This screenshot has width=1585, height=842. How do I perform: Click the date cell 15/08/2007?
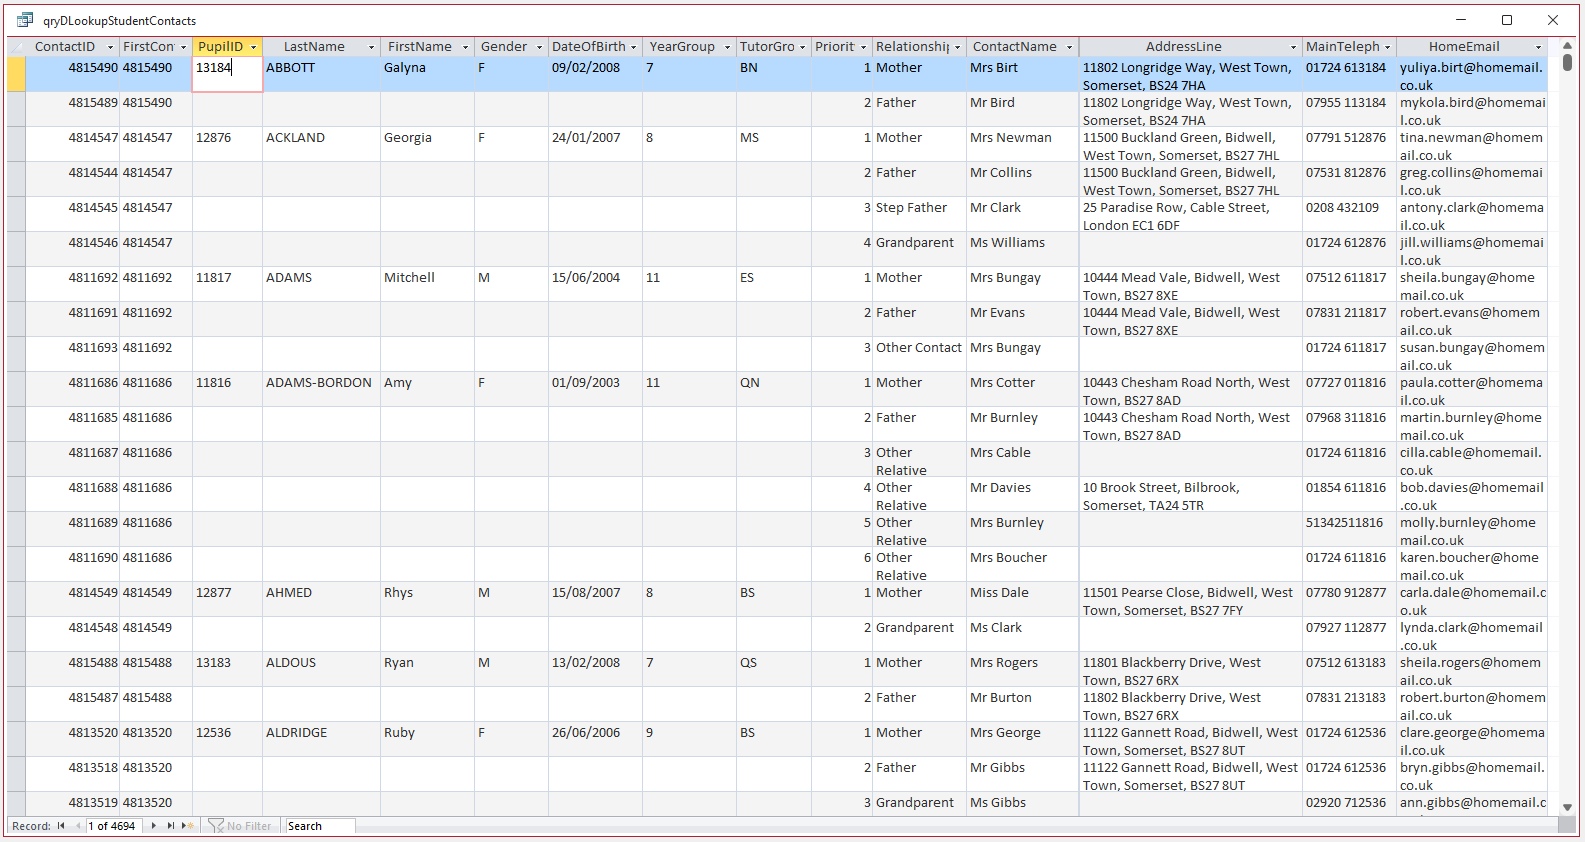(x=595, y=600)
